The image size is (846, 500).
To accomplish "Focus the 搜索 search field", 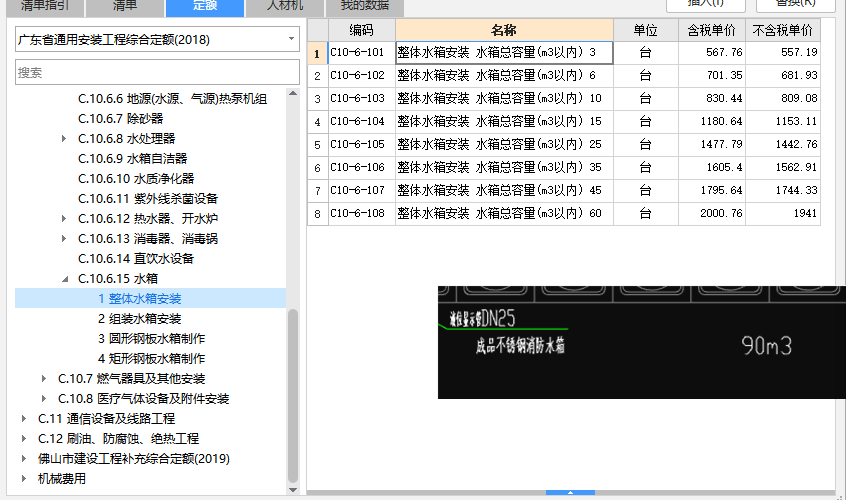I will tap(157, 72).
